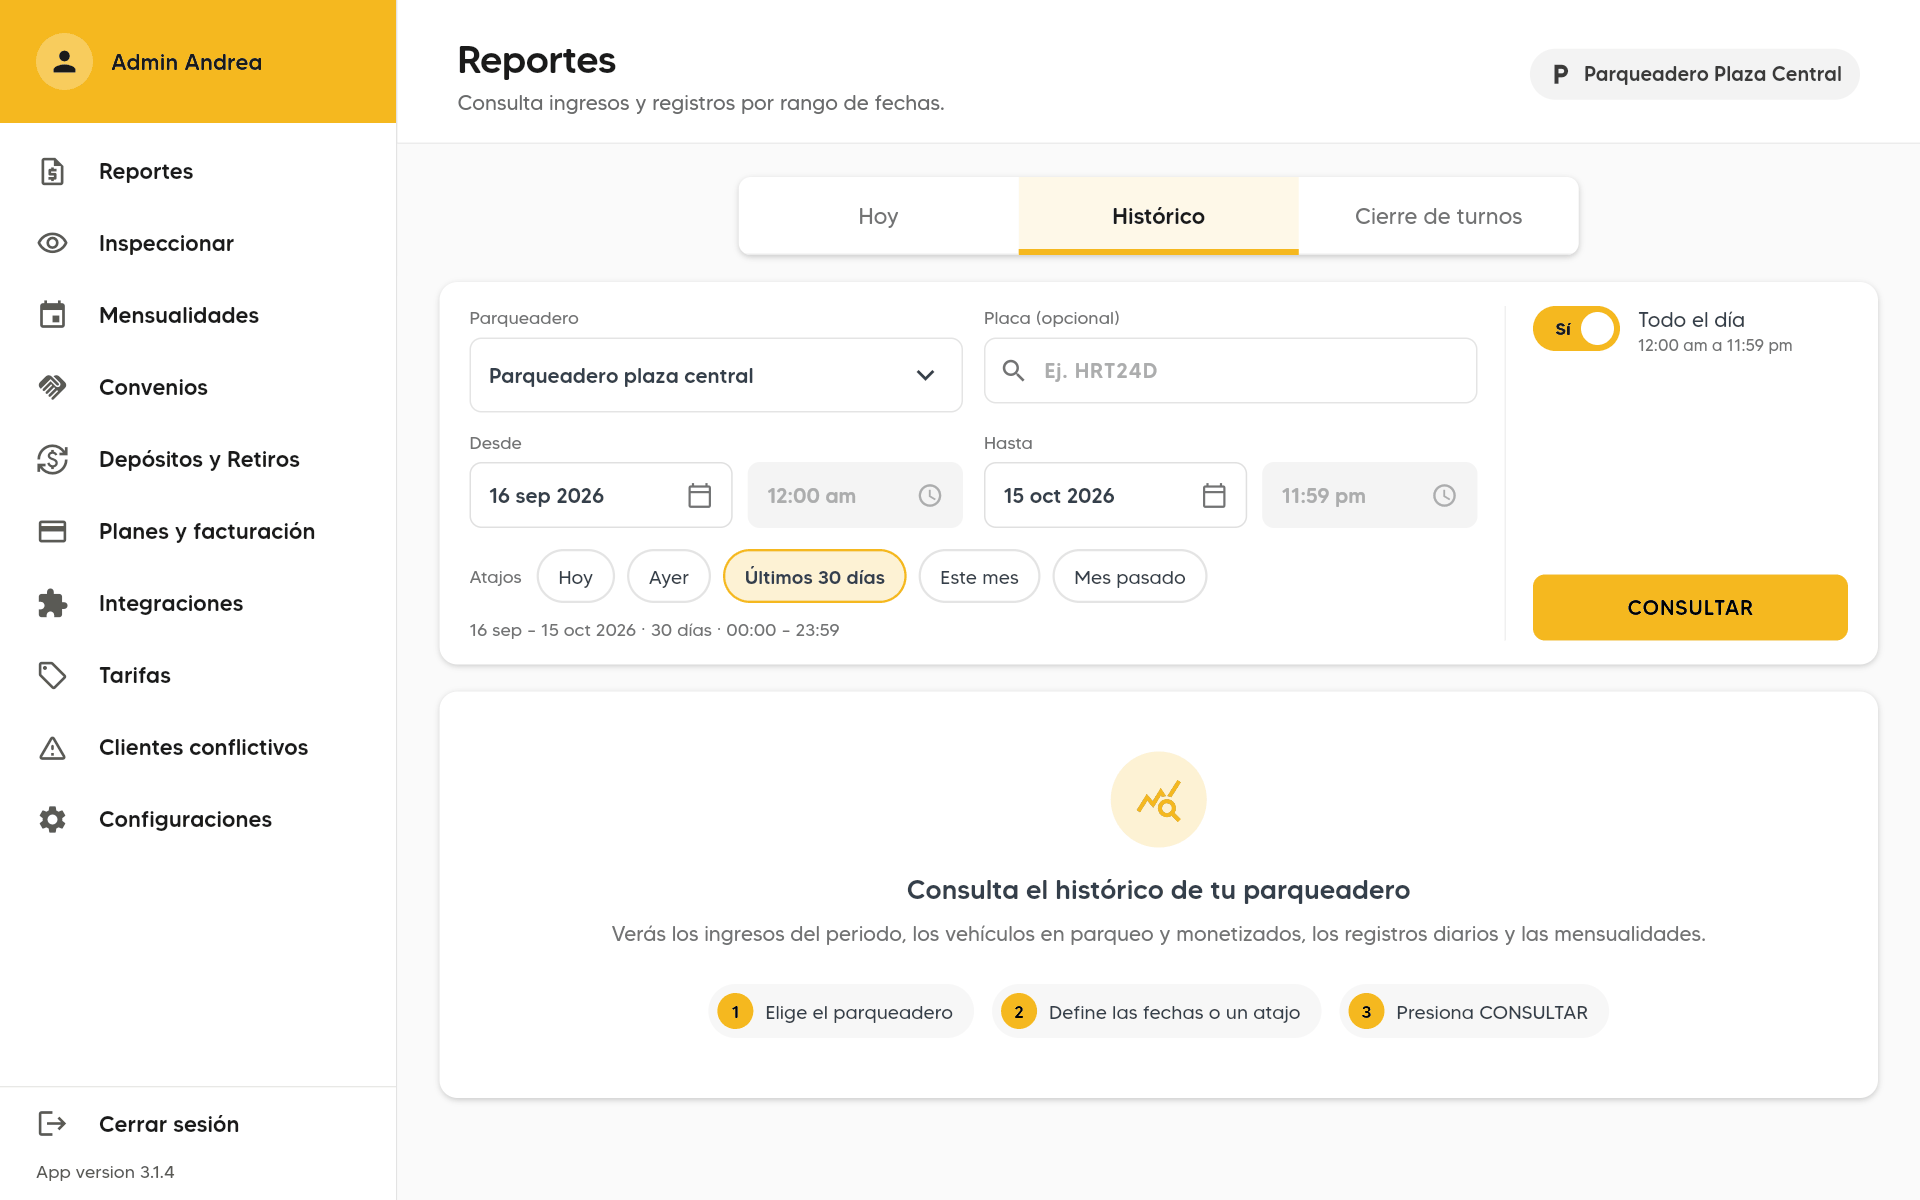Viewport: 1920px width, 1200px height.
Task: Click the Parqueadero Plaza Central header chip
Action: (x=1694, y=74)
